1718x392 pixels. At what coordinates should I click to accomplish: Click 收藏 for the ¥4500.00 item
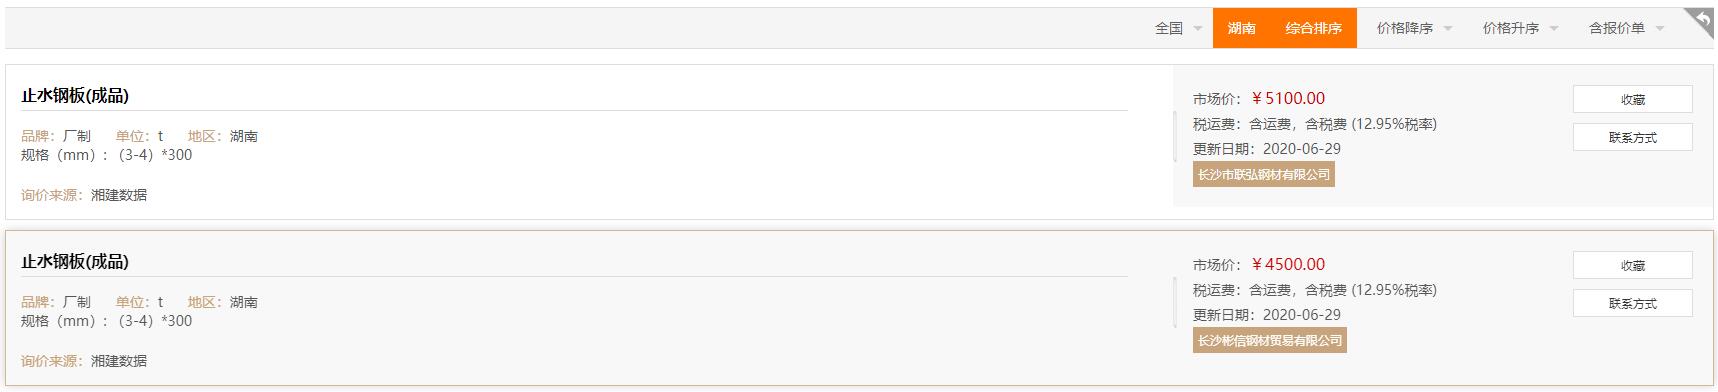click(1632, 265)
